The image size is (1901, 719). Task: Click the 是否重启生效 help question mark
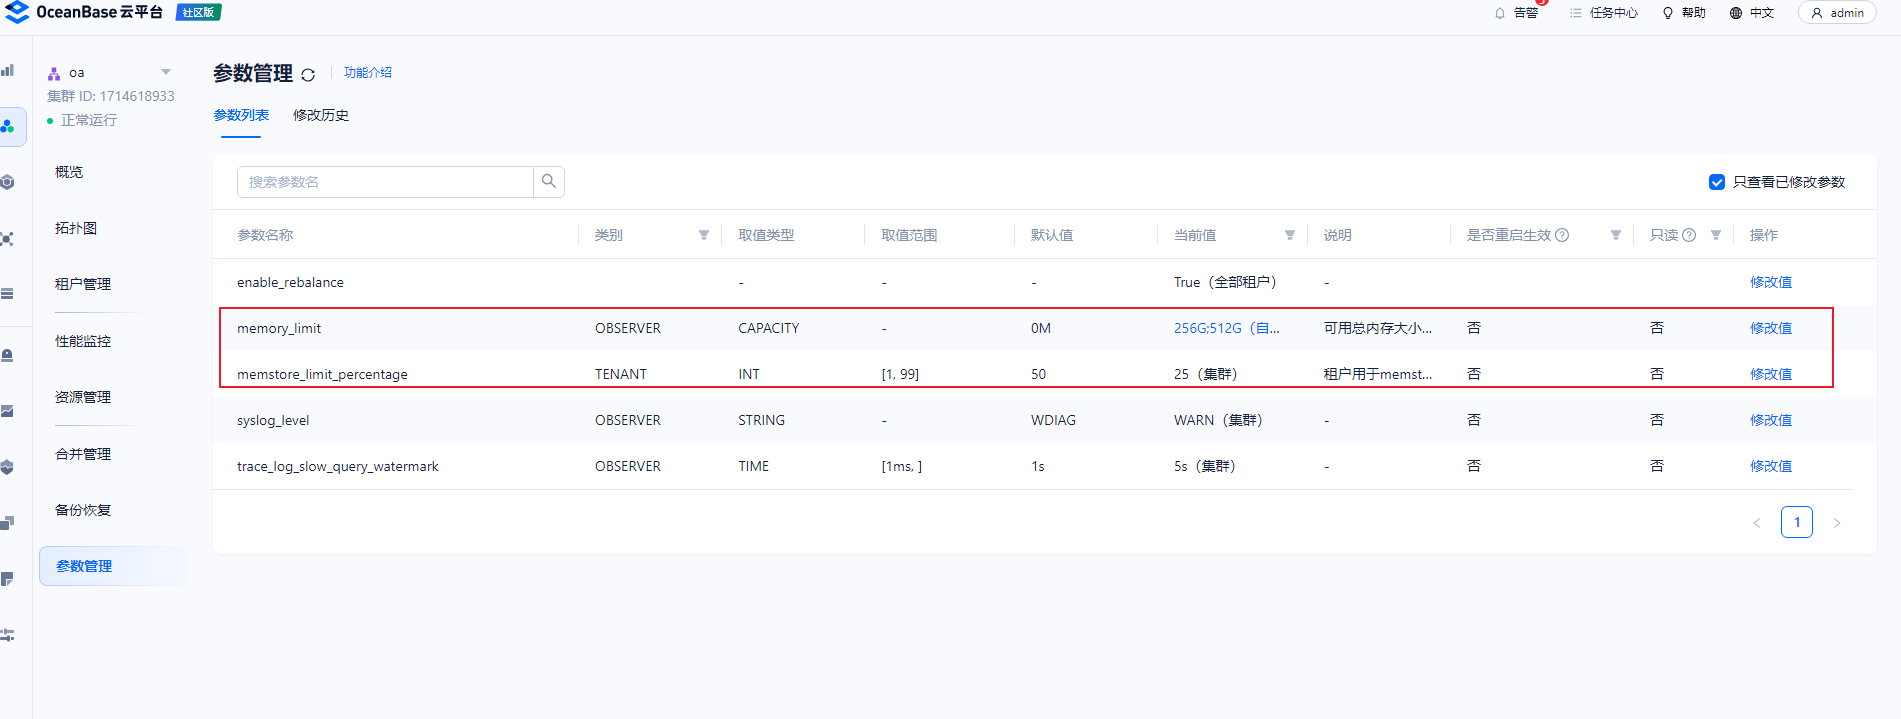(1562, 235)
